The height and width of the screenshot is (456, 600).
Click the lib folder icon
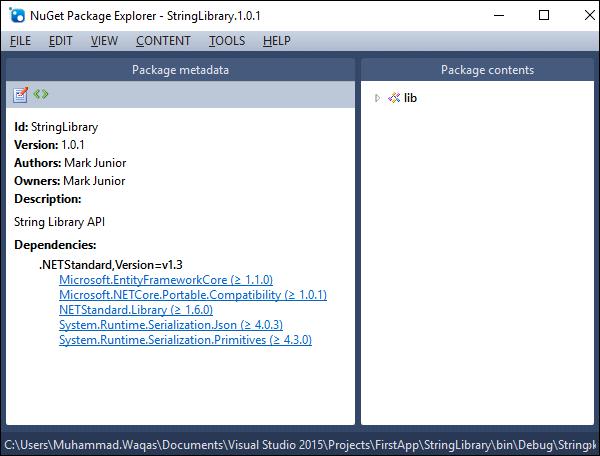pyautogui.click(x=394, y=98)
